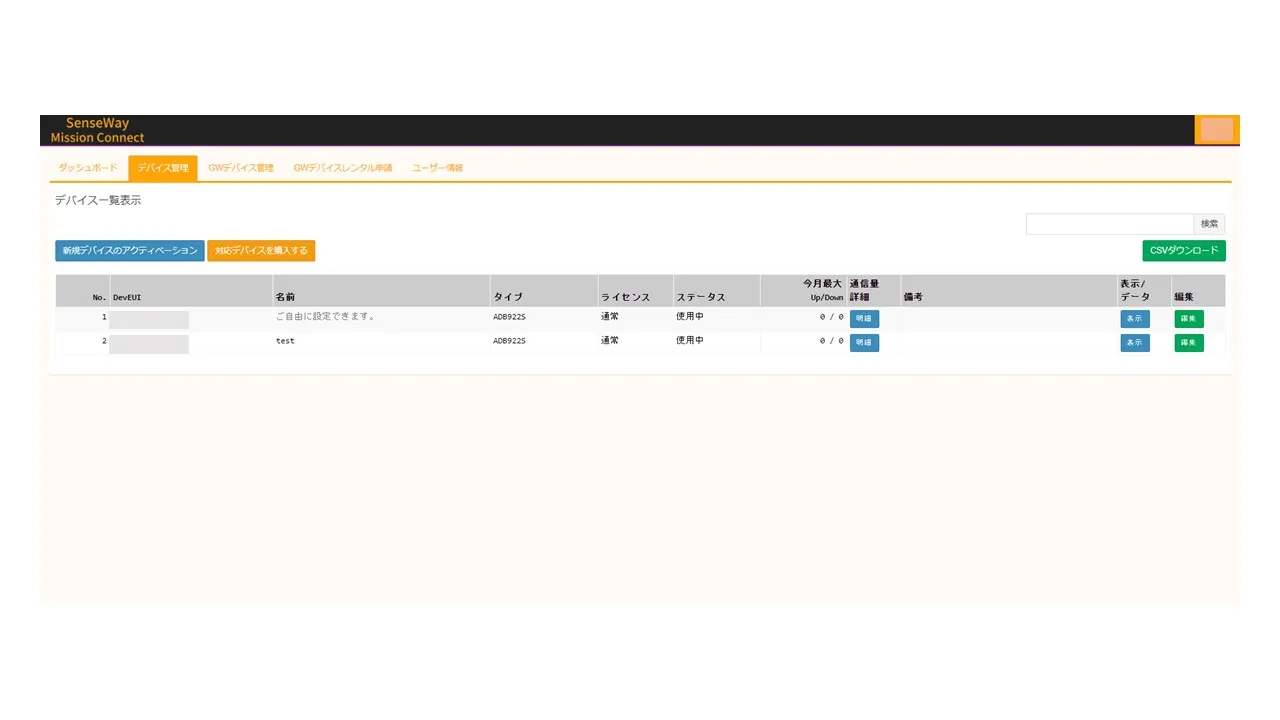The height and width of the screenshot is (720, 1280).
Task: Click ADB922S type in test row
Action: (x=509, y=341)
